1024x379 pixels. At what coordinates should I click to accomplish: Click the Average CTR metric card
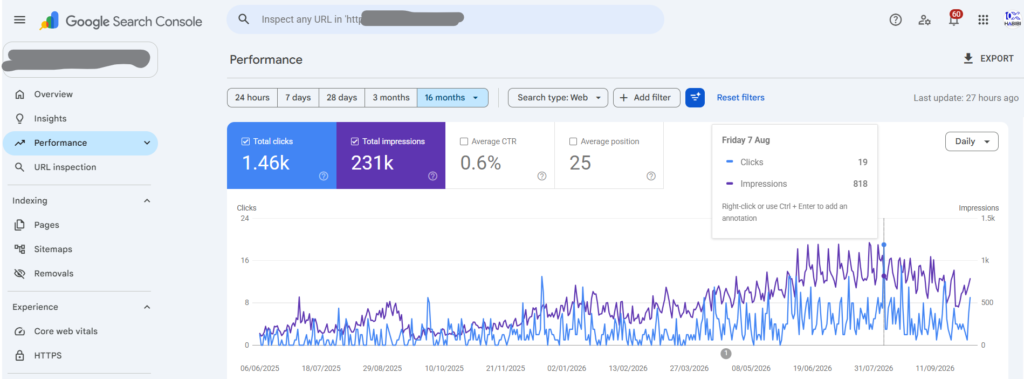pos(500,155)
